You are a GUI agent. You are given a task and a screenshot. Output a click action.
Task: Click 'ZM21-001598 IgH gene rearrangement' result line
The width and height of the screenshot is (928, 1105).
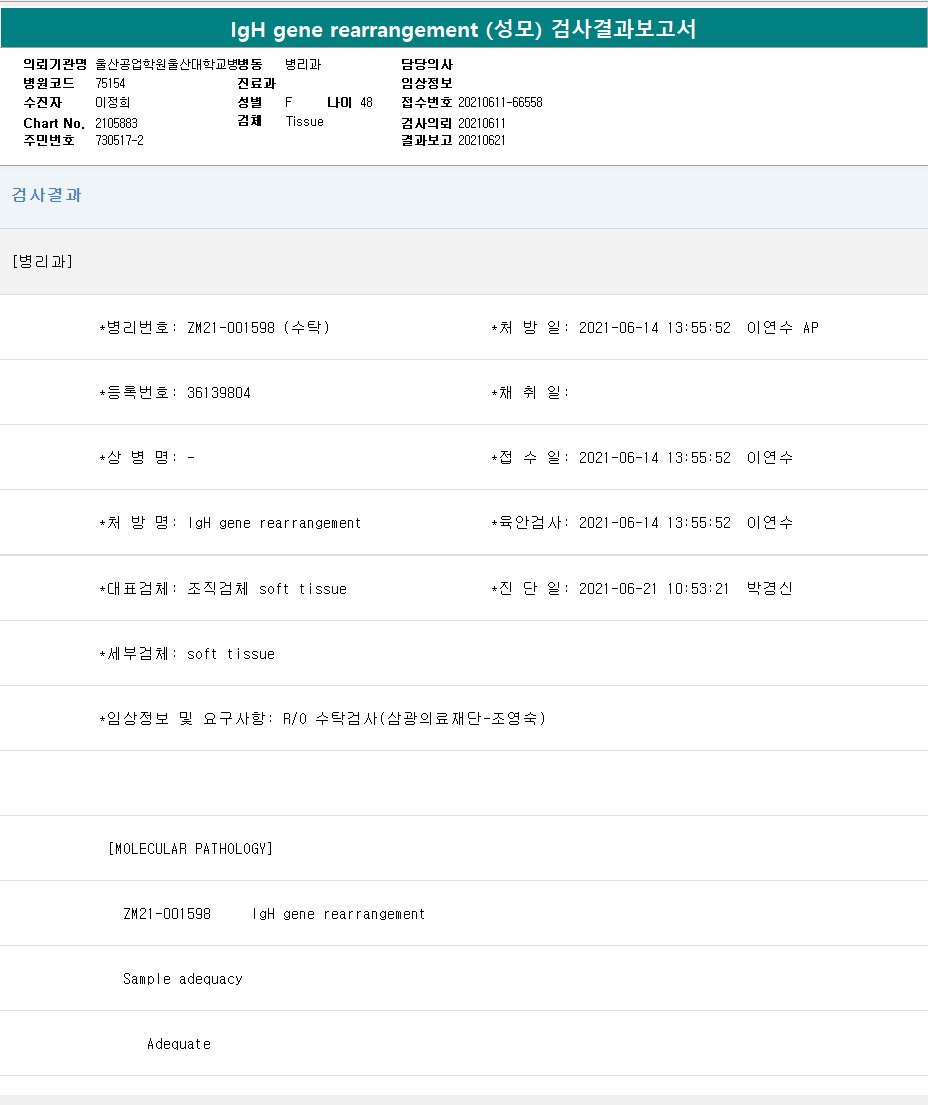click(x=274, y=914)
